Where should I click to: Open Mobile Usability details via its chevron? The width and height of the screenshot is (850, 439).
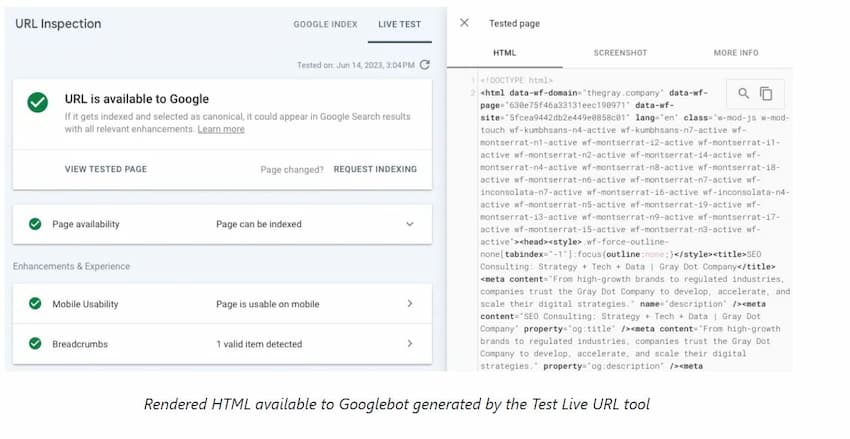click(x=409, y=304)
